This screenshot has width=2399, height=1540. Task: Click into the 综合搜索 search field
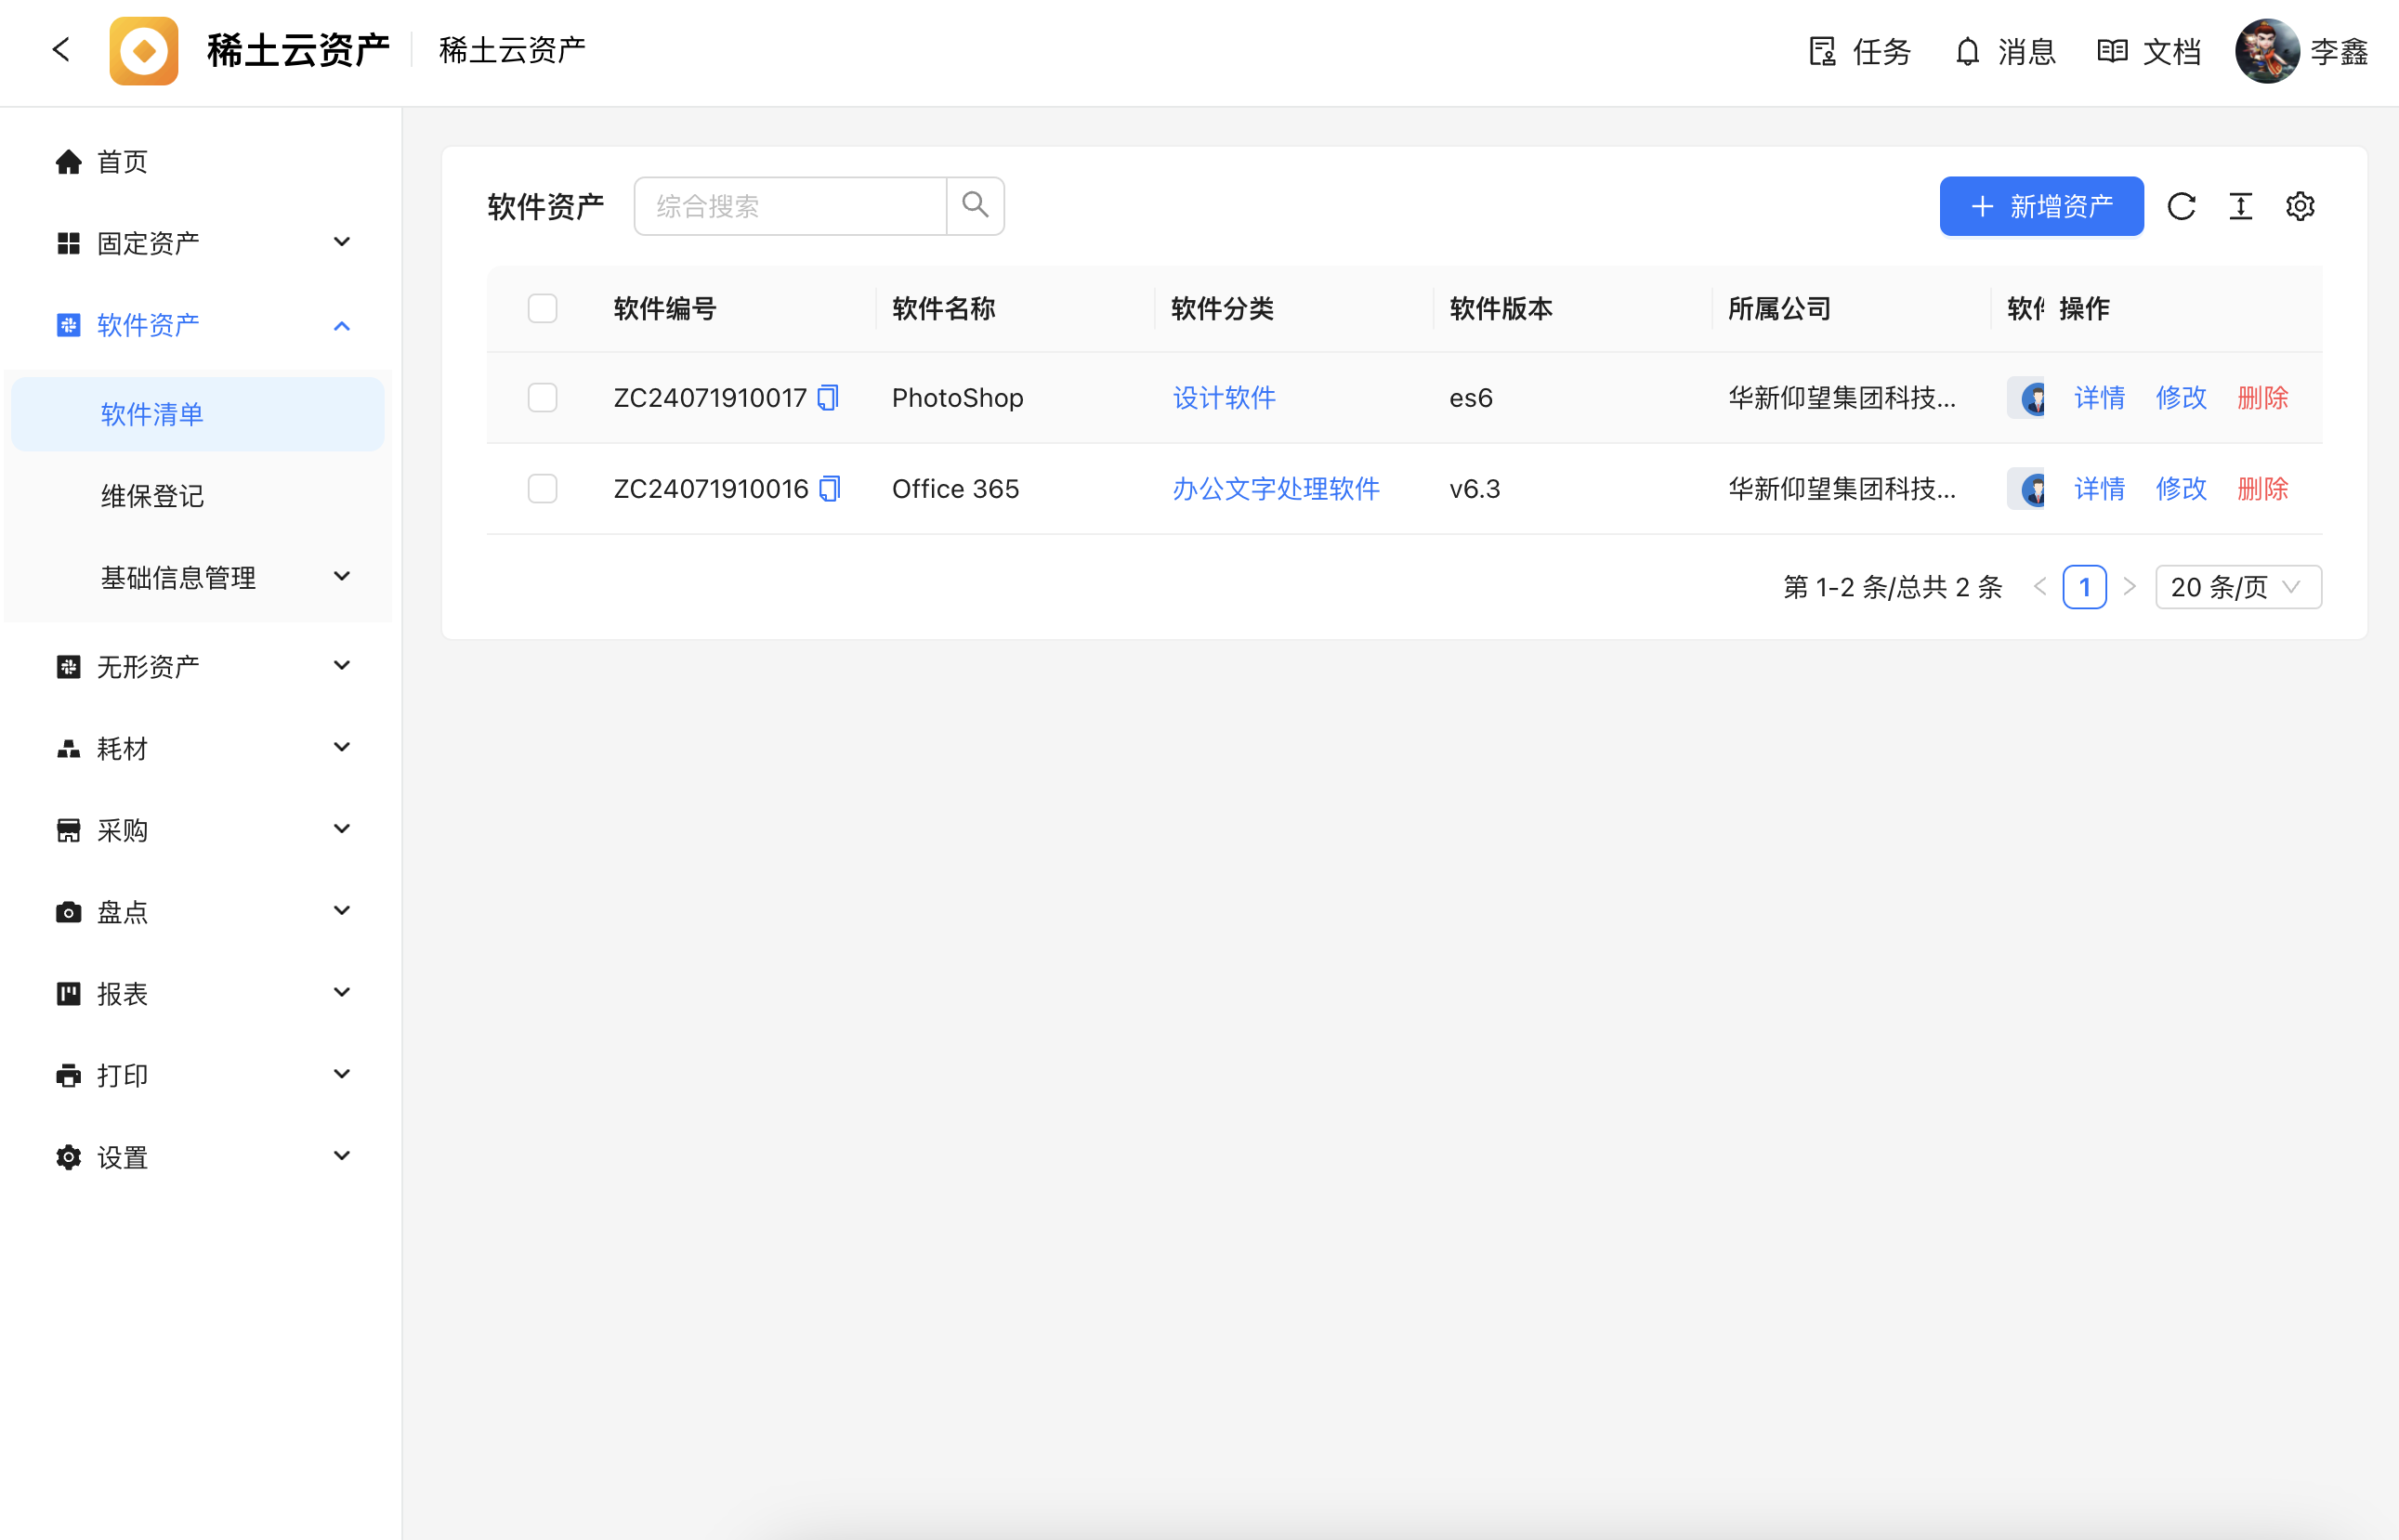pyautogui.click(x=790, y=206)
